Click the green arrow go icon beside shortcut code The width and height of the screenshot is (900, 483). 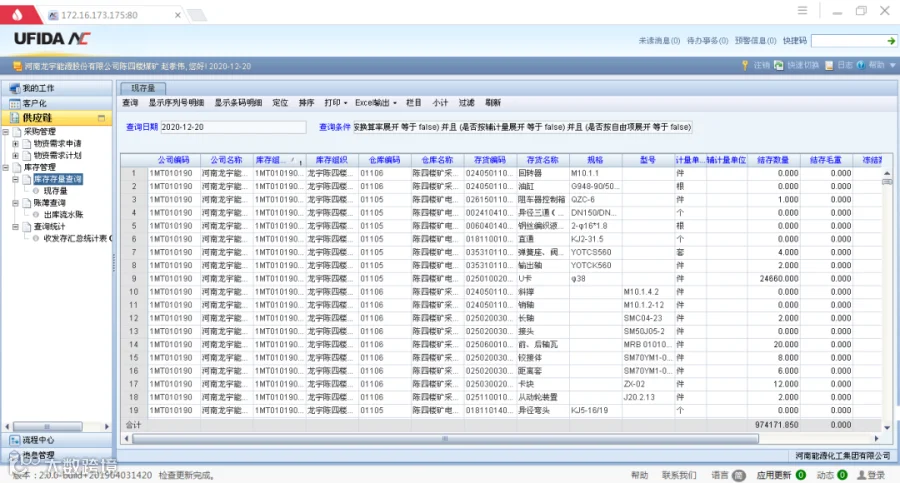[891, 41]
